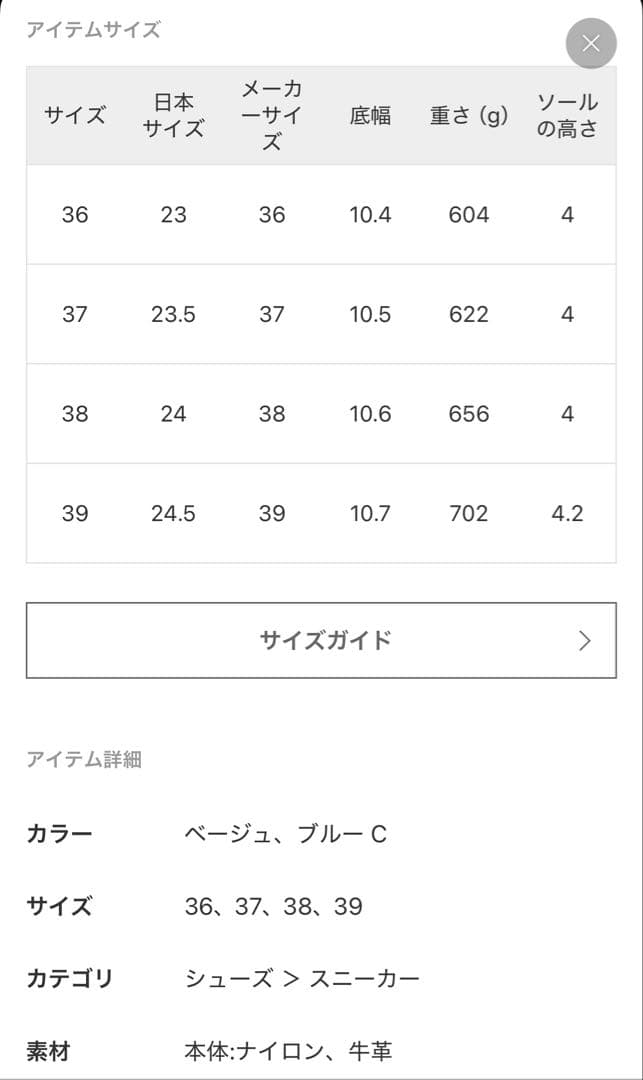Click the weight value 604
This screenshot has width=643, height=1080.
pyautogui.click(x=469, y=214)
